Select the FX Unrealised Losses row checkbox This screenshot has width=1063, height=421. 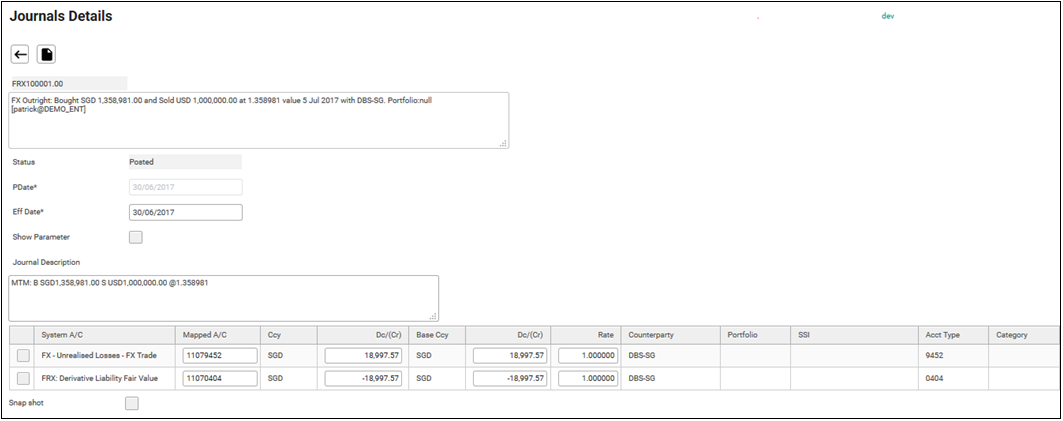(23, 355)
